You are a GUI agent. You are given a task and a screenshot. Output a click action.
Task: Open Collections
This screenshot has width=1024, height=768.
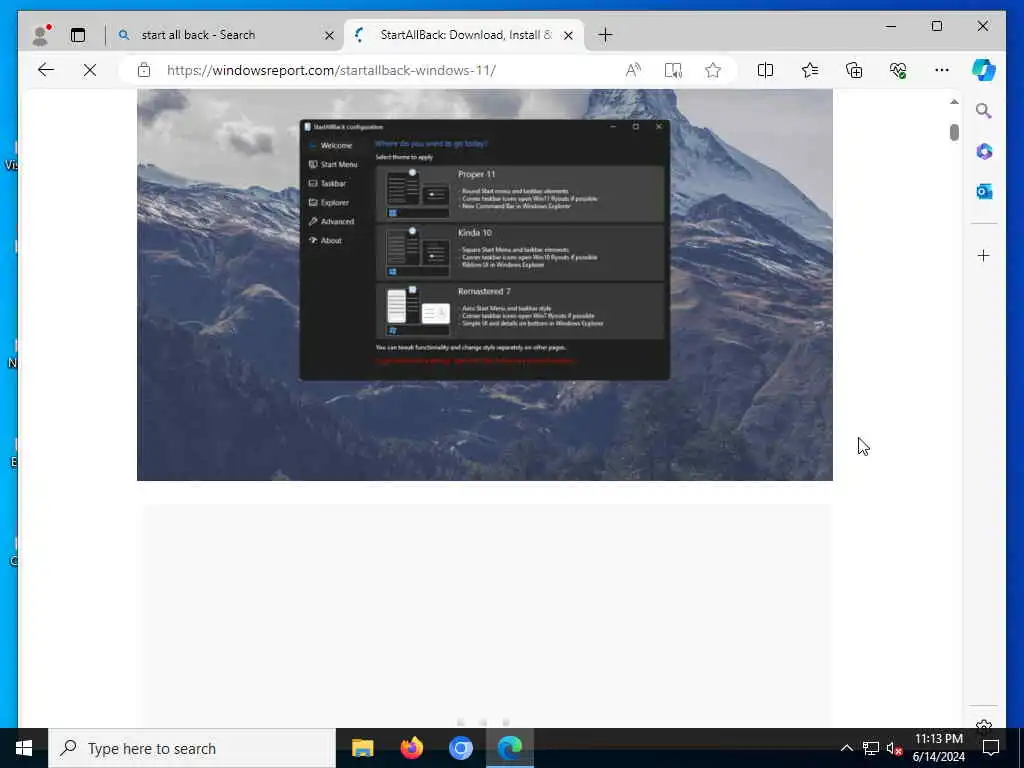tap(854, 70)
